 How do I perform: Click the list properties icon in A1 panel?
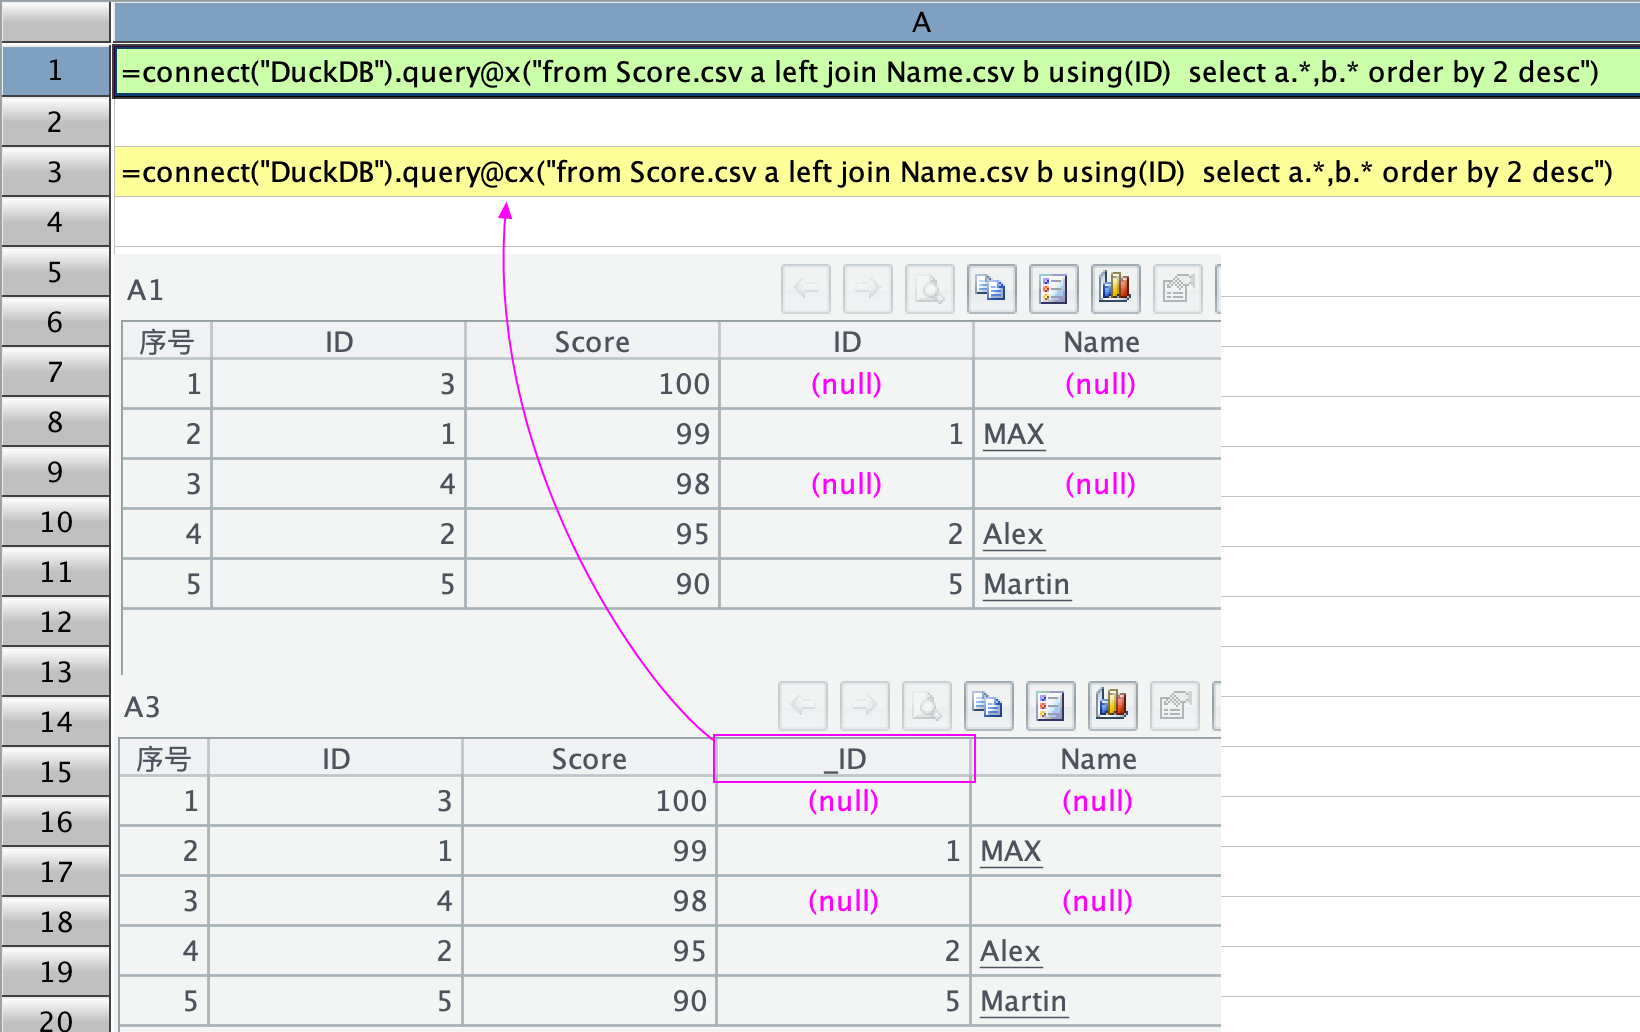click(1053, 289)
